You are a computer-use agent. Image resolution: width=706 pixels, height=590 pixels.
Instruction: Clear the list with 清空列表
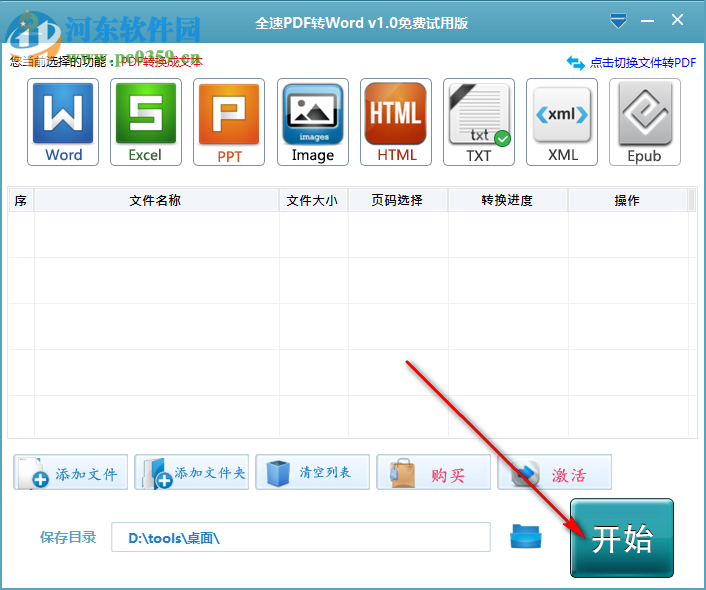click(x=312, y=472)
